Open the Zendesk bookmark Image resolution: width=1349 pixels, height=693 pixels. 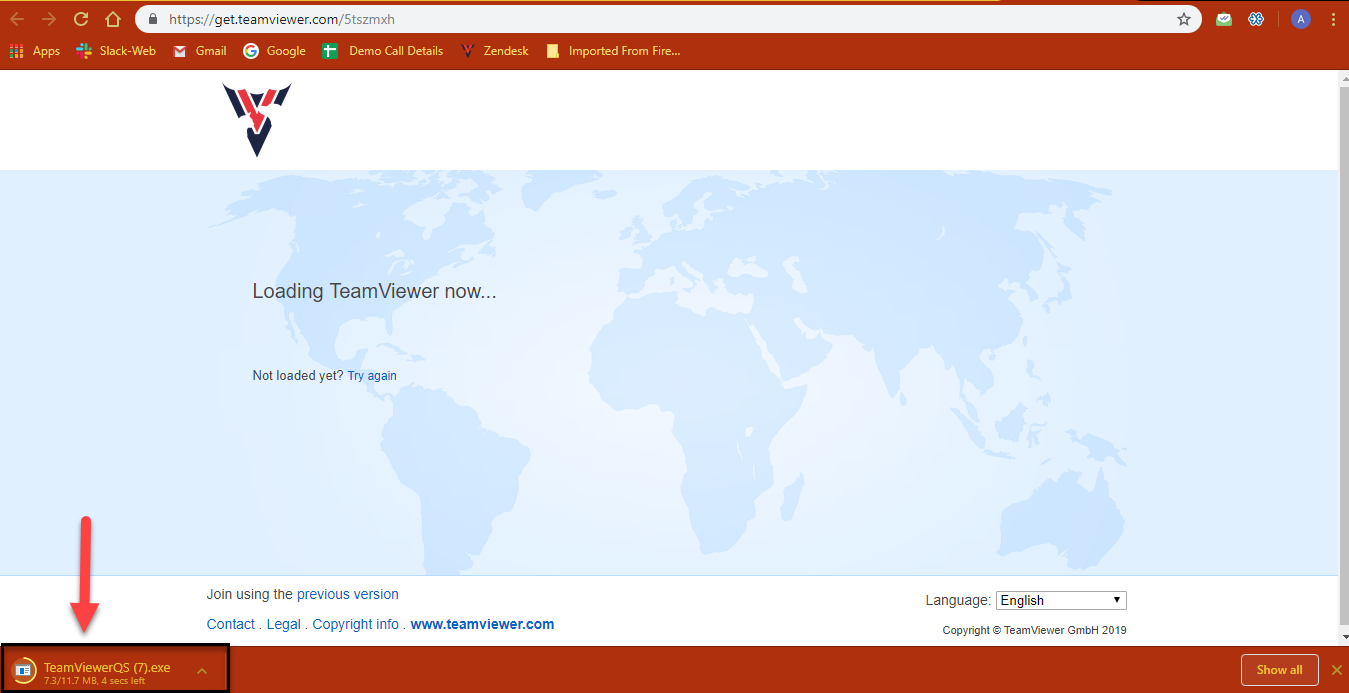click(x=494, y=51)
